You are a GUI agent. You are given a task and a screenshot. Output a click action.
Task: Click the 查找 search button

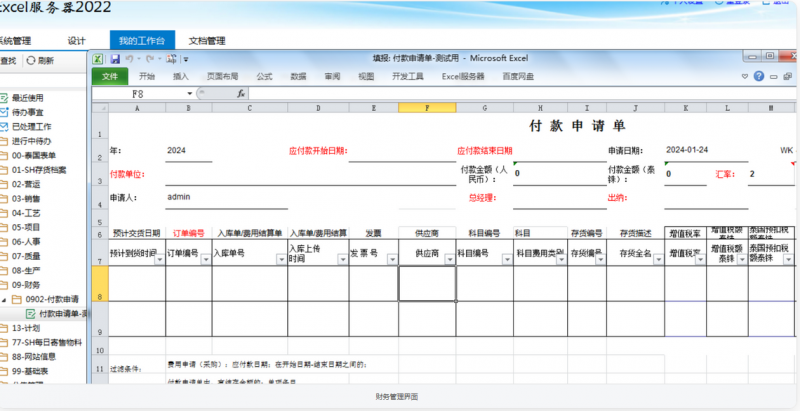click(8, 61)
